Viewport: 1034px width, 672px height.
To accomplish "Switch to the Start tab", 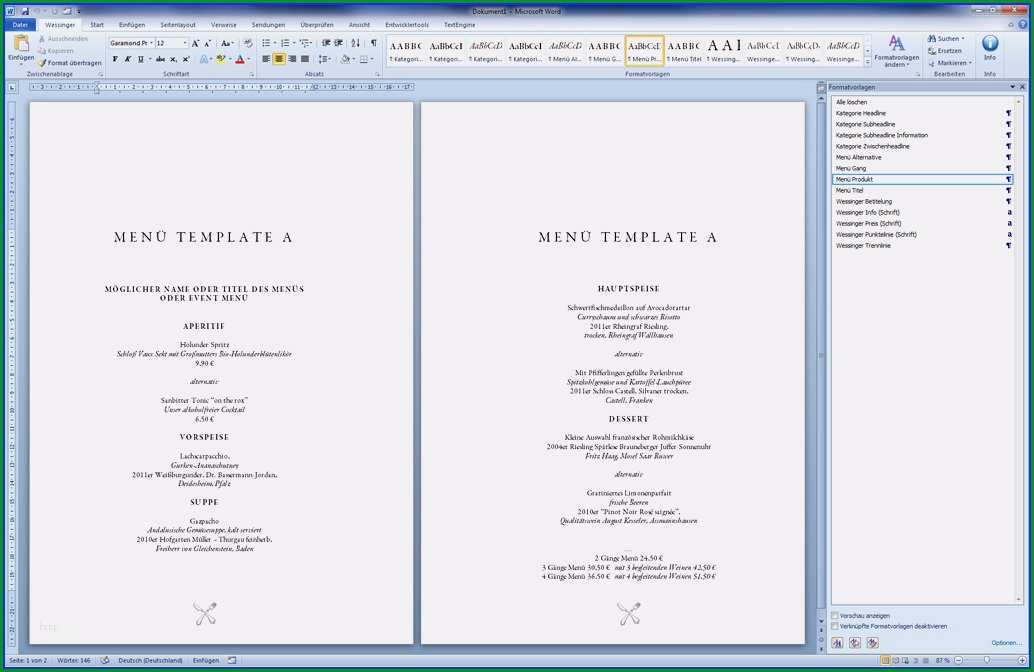I will coord(97,25).
